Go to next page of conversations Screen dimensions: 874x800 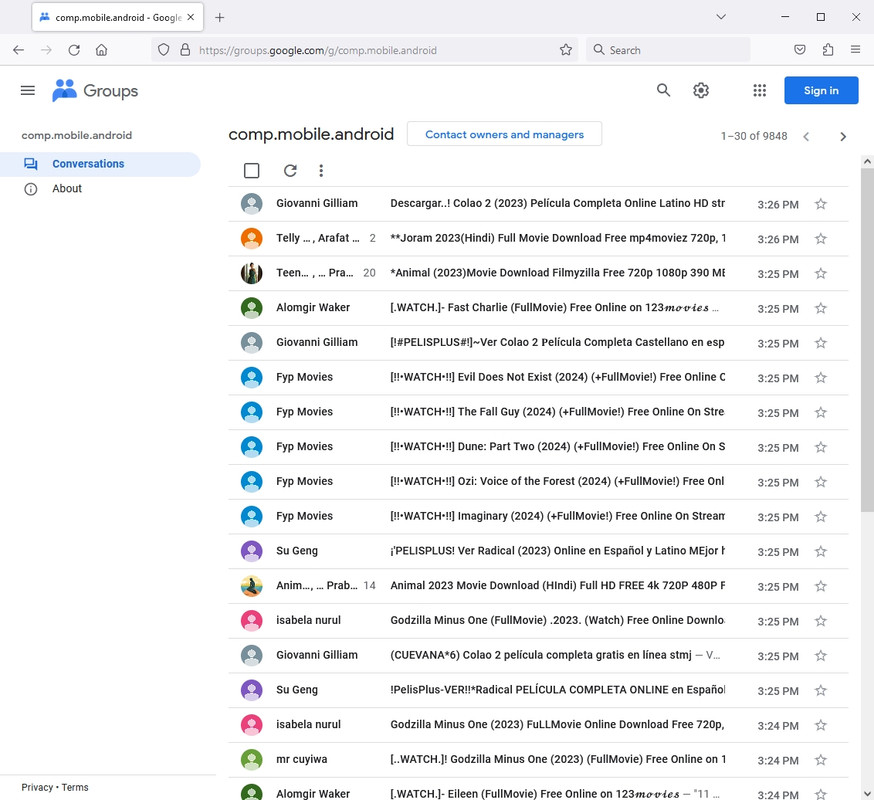(842, 137)
